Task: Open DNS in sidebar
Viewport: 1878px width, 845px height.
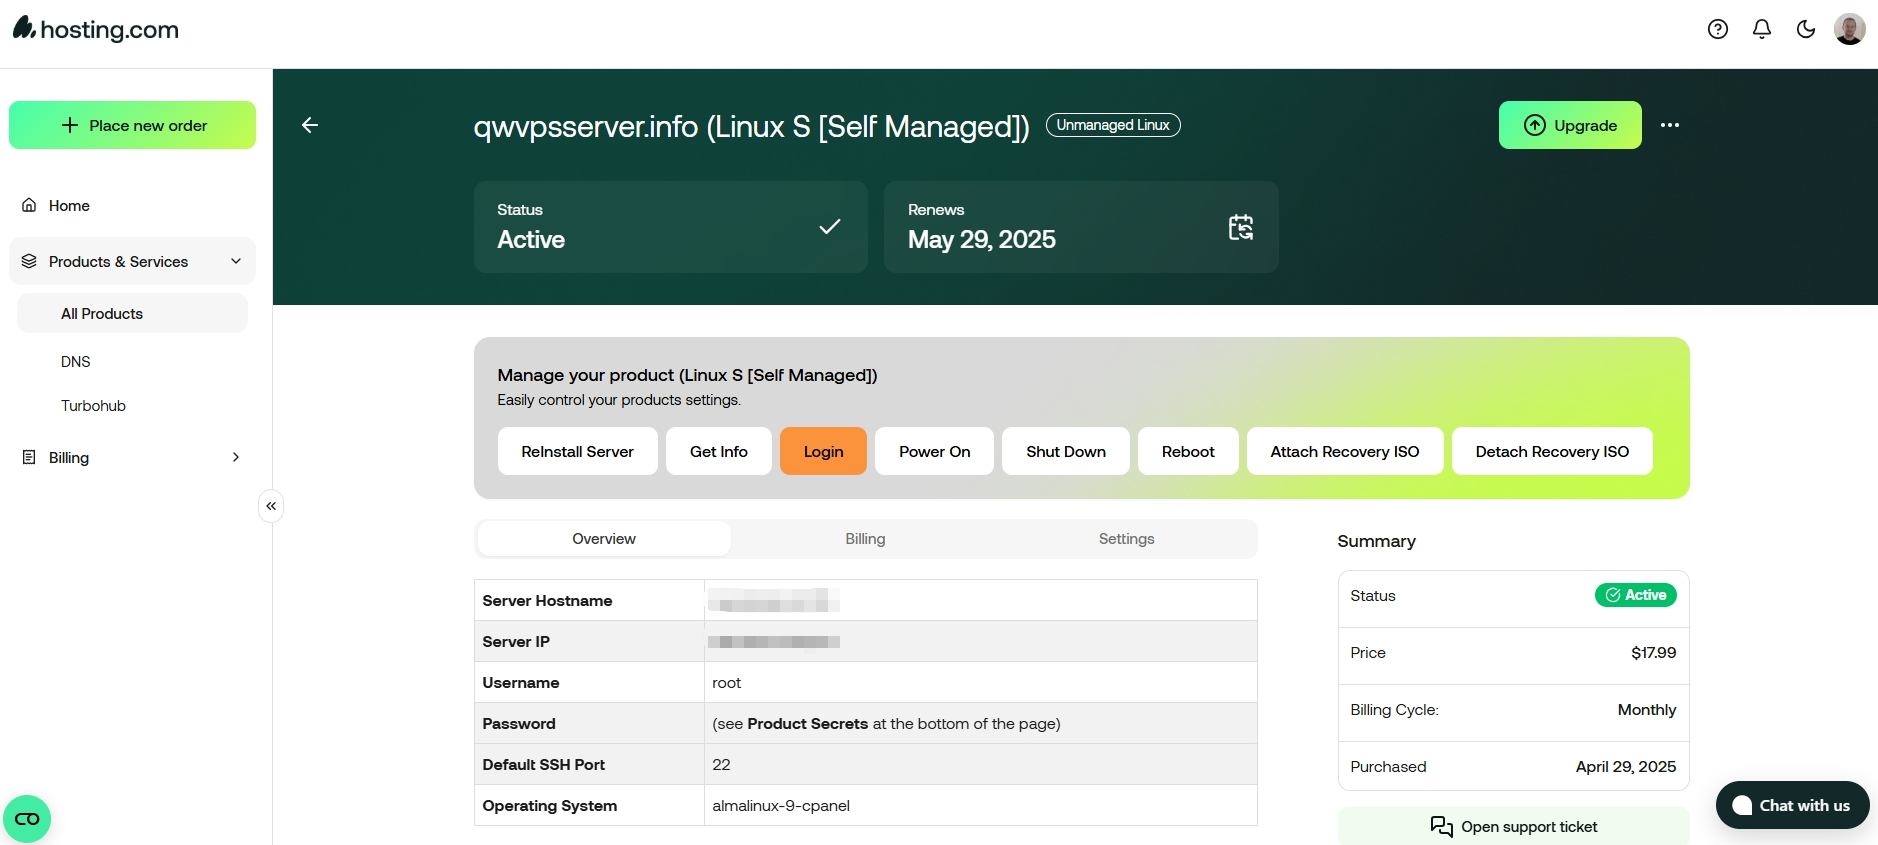Action: 76,361
